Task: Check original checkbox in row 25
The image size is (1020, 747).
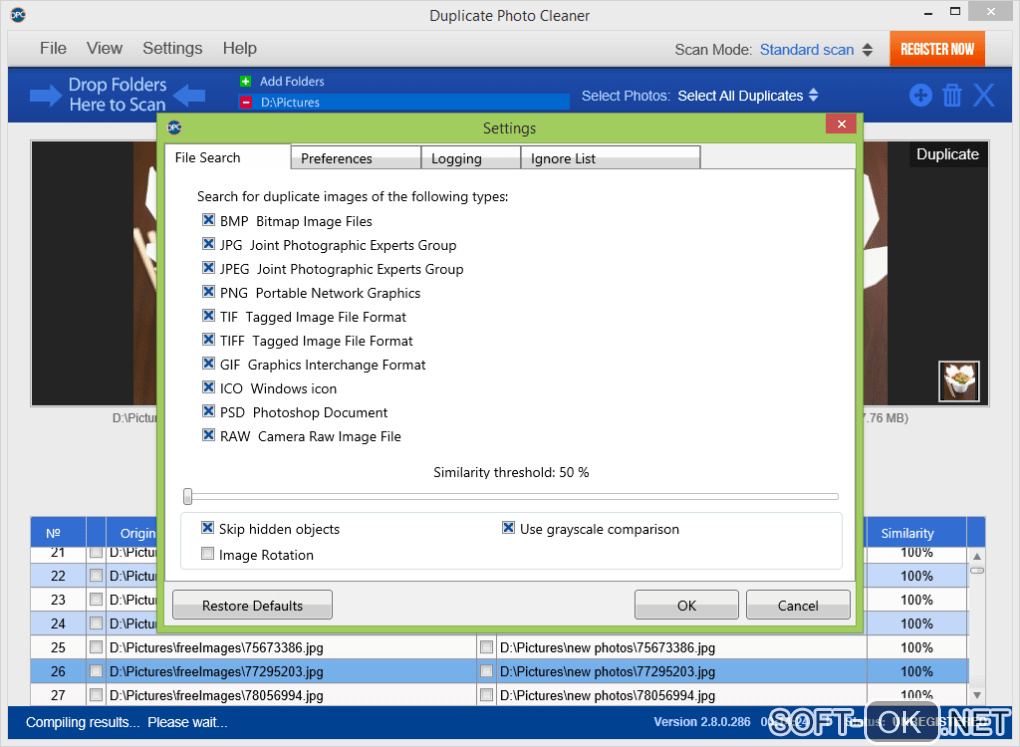Action: click(x=96, y=647)
